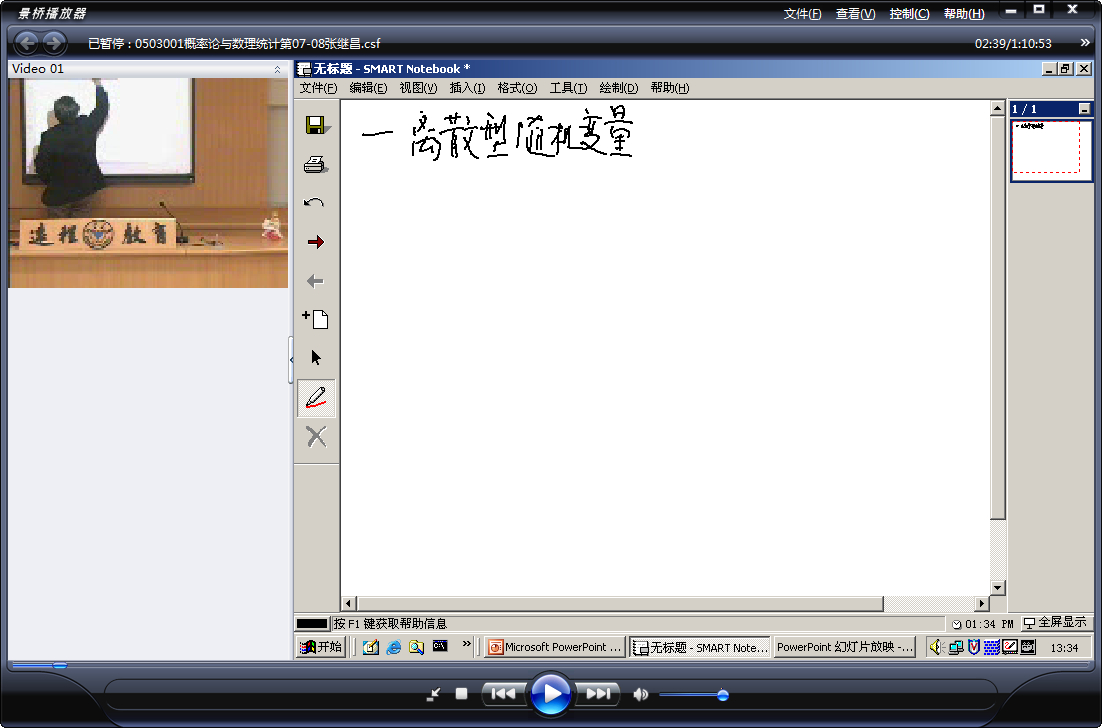Image resolution: width=1102 pixels, height=728 pixels.
Task: Click the 开始 Start button
Action: (x=320, y=646)
